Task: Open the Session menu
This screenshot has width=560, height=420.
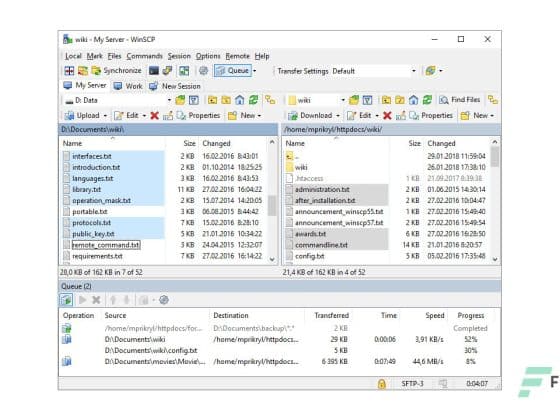Action: [x=179, y=56]
